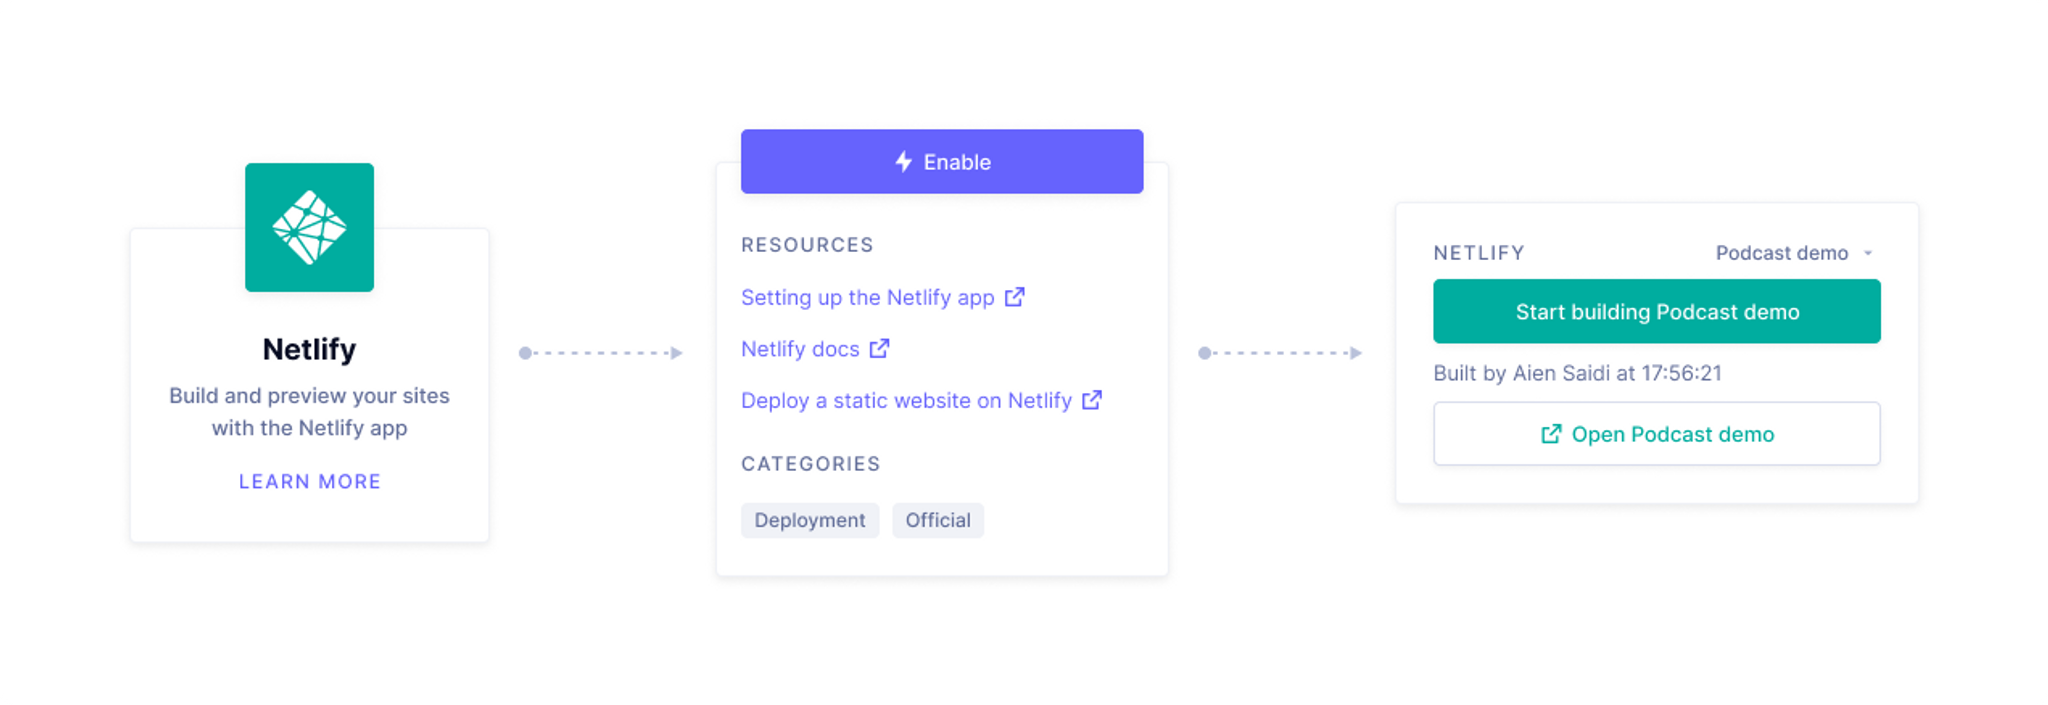Click the LEARN MORE link

coord(309,481)
